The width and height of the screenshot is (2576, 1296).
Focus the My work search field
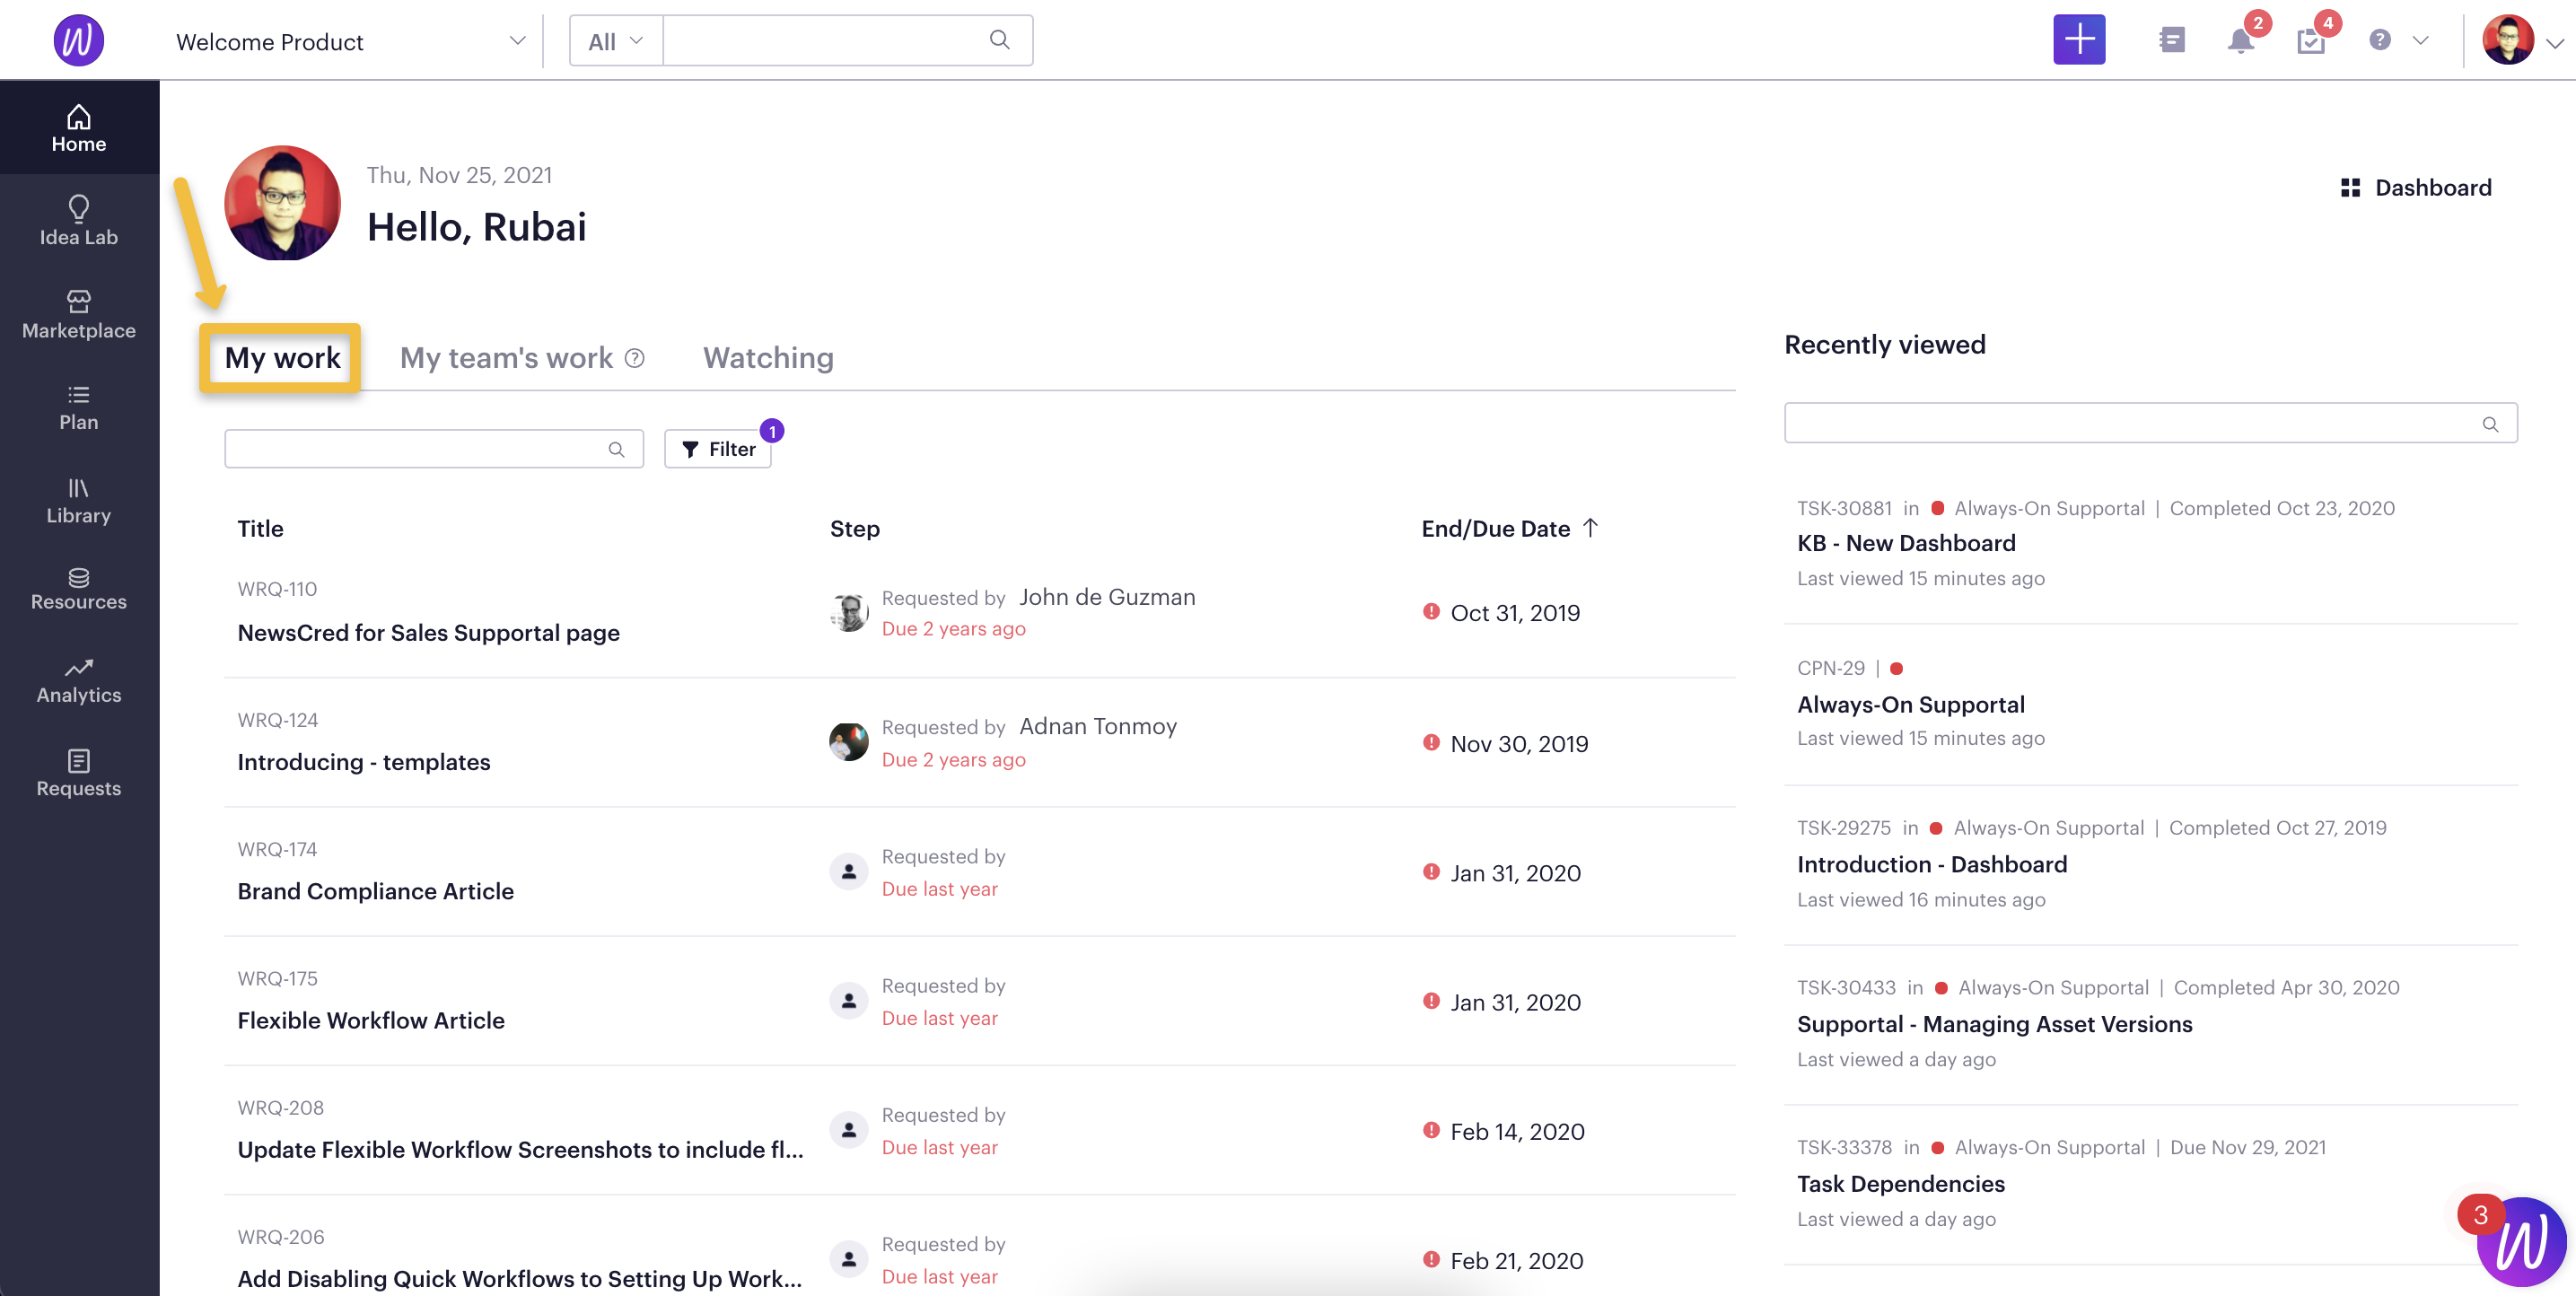[433, 449]
